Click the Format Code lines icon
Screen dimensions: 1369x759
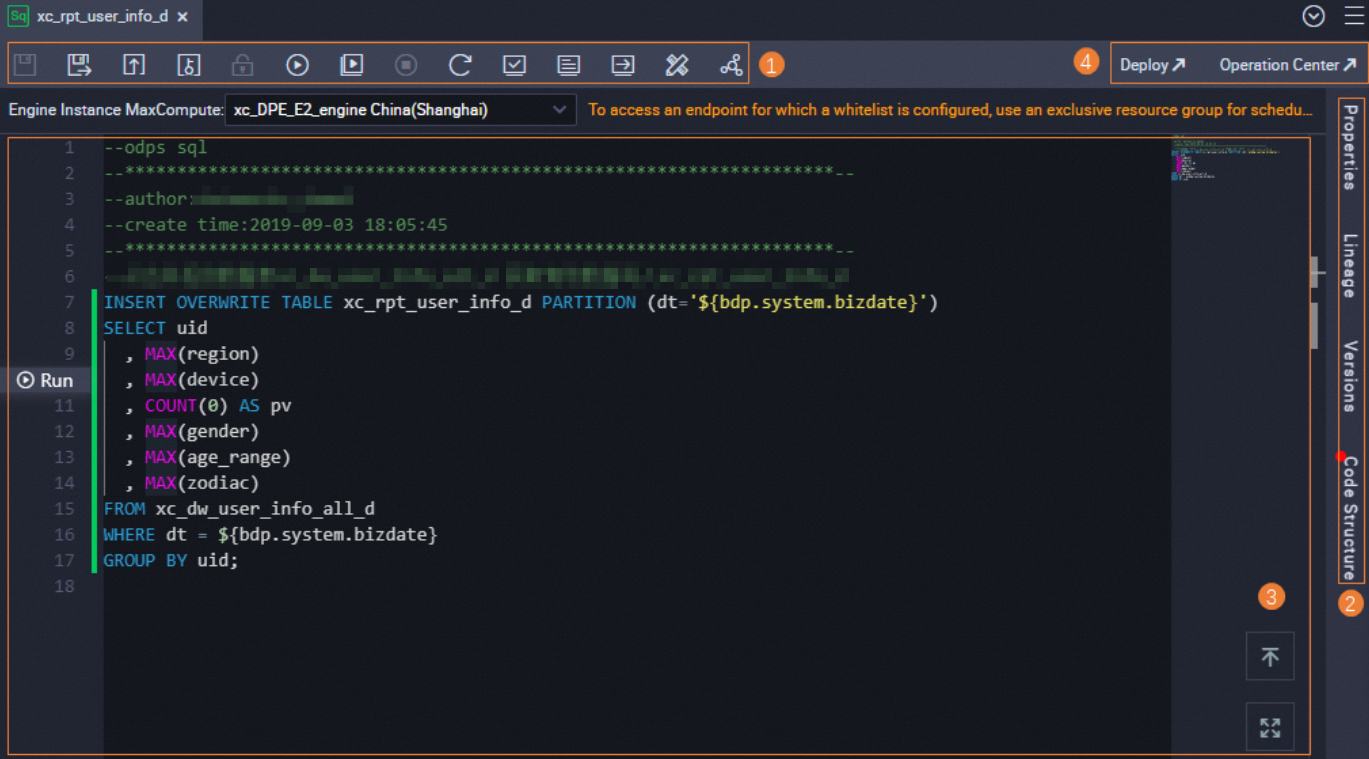coord(568,65)
